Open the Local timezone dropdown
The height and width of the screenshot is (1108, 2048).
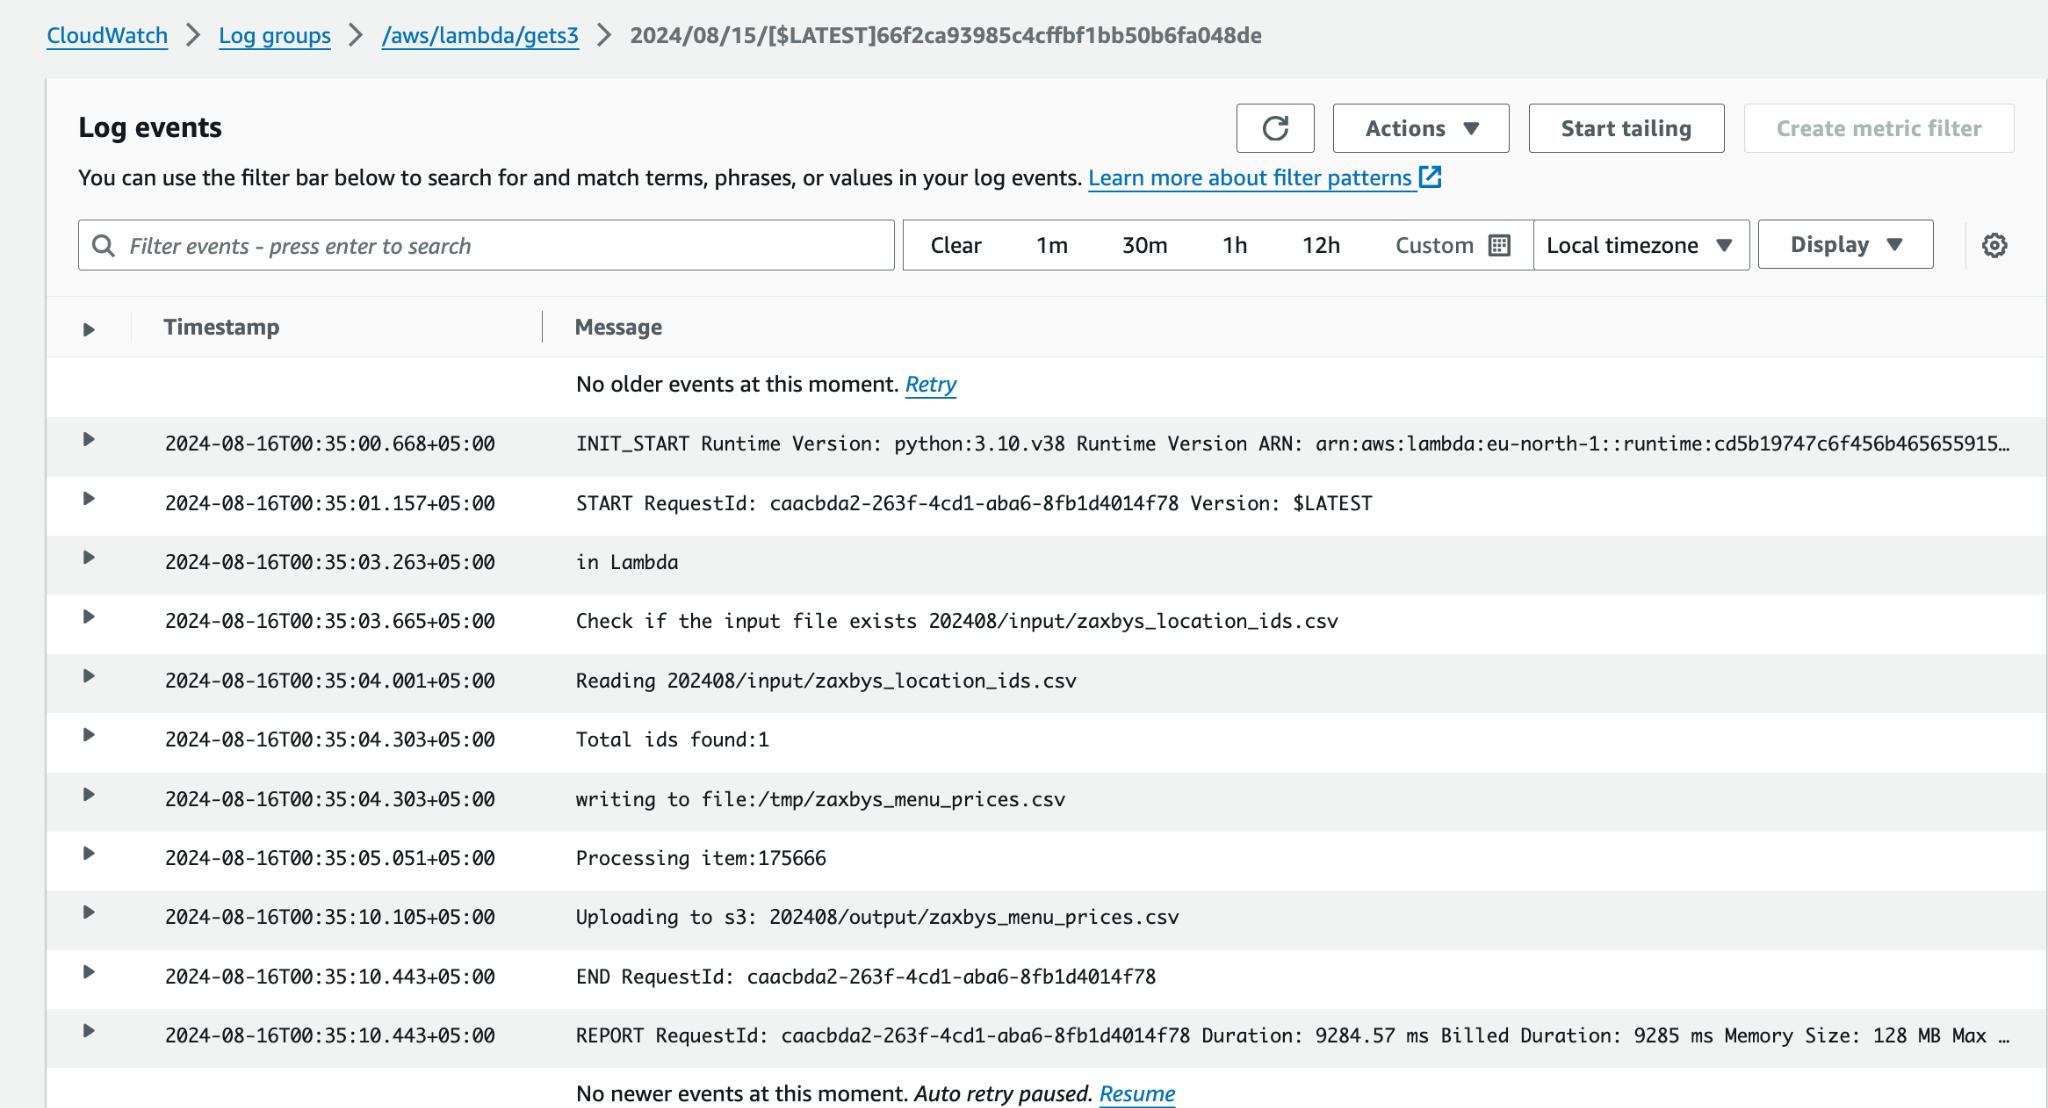tap(1640, 245)
